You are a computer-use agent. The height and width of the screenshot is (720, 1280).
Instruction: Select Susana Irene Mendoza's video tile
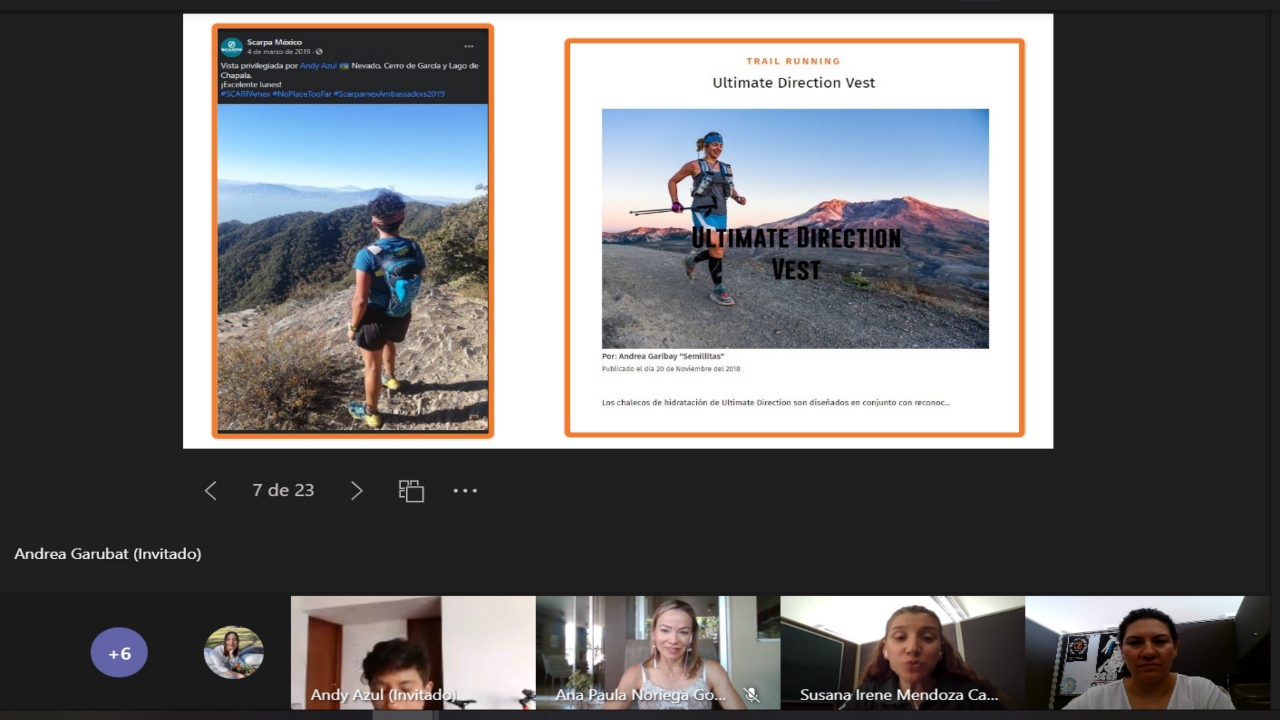pyautogui.click(x=903, y=653)
